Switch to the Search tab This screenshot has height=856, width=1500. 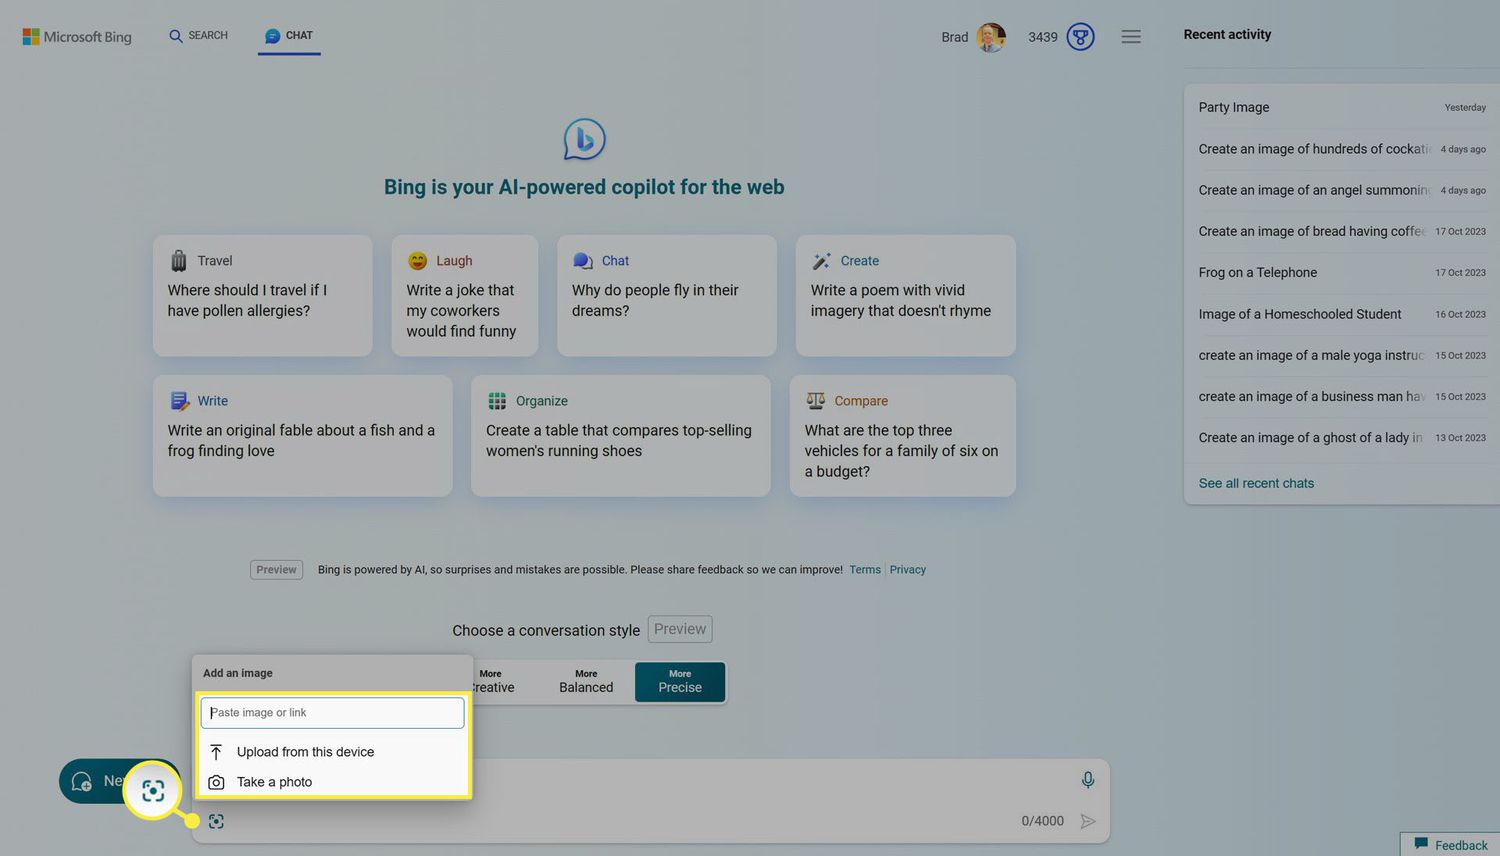tap(198, 36)
